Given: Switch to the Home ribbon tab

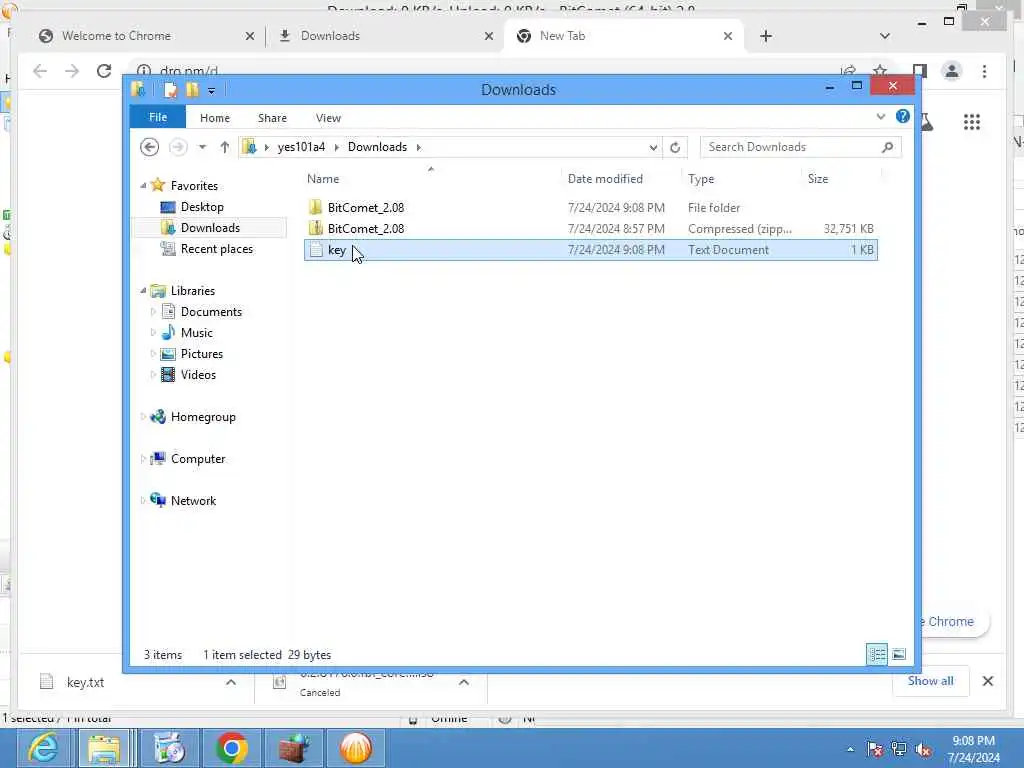Looking at the screenshot, I should [x=214, y=118].
